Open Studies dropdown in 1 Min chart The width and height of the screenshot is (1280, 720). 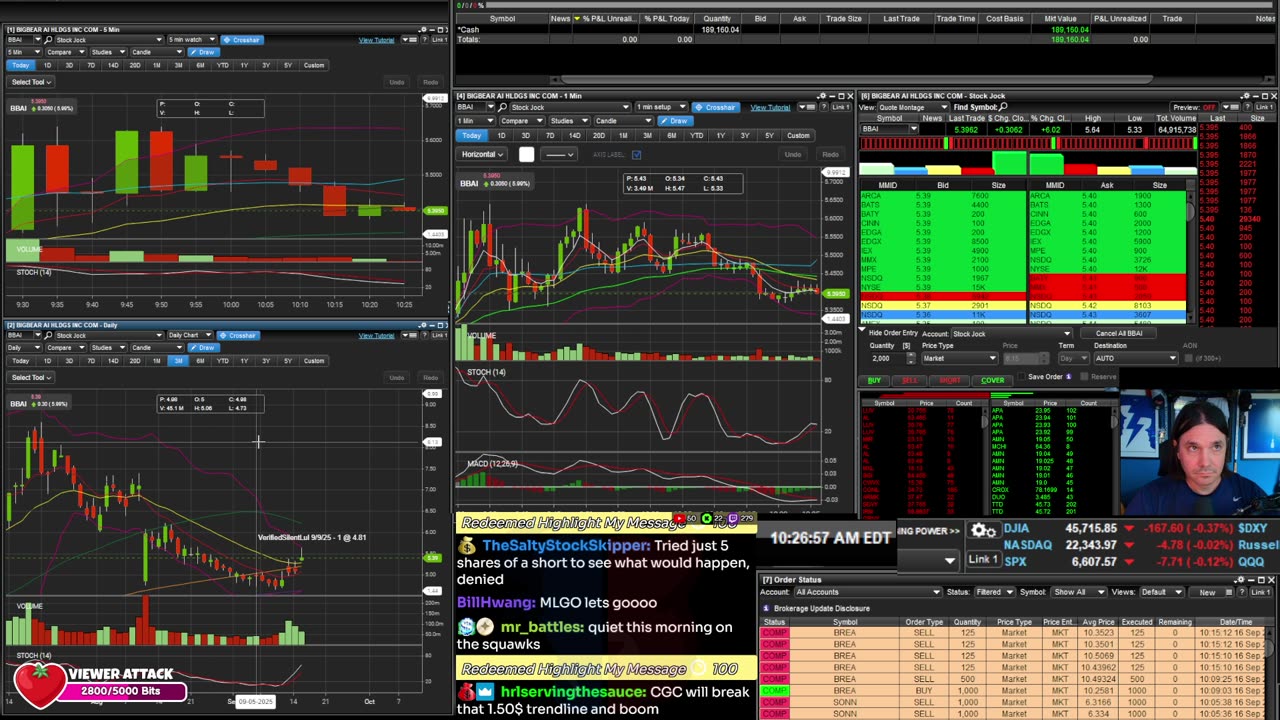(x=570, y=121)
